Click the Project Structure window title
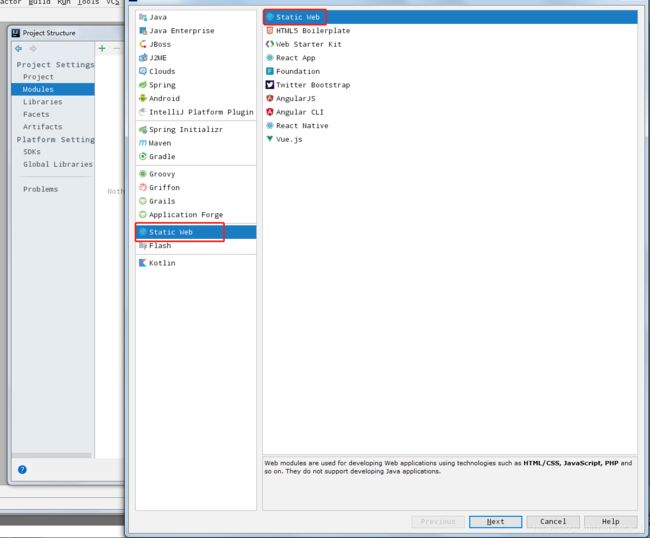 [49, 33]
